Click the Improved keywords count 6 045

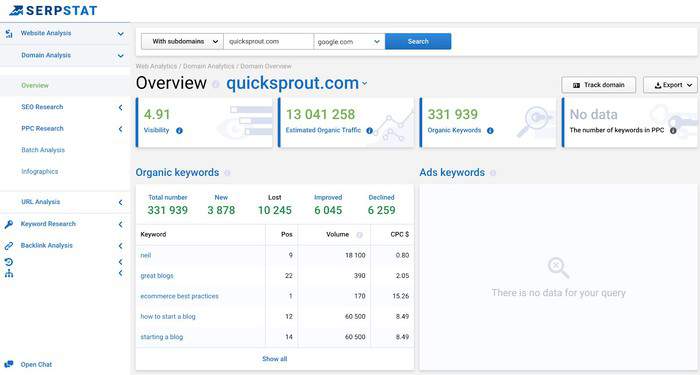pyautogui.click(x=328, y=210)
